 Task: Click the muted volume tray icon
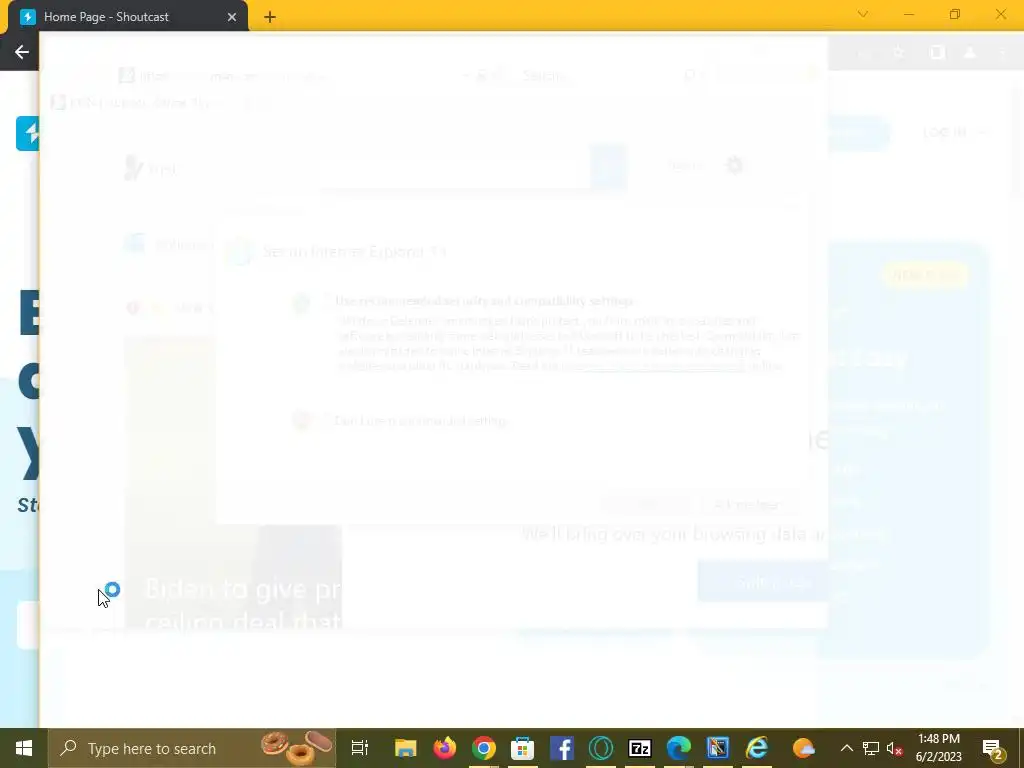tap(895, 748)
